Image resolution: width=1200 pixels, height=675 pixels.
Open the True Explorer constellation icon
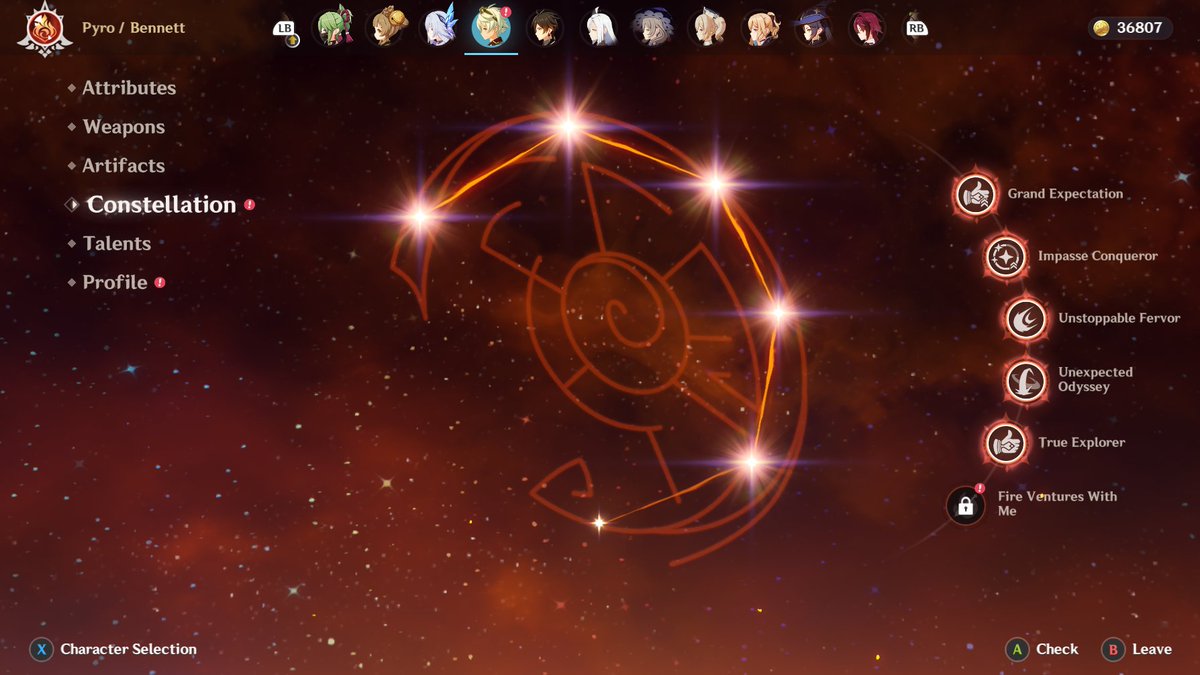[1005, 443]
